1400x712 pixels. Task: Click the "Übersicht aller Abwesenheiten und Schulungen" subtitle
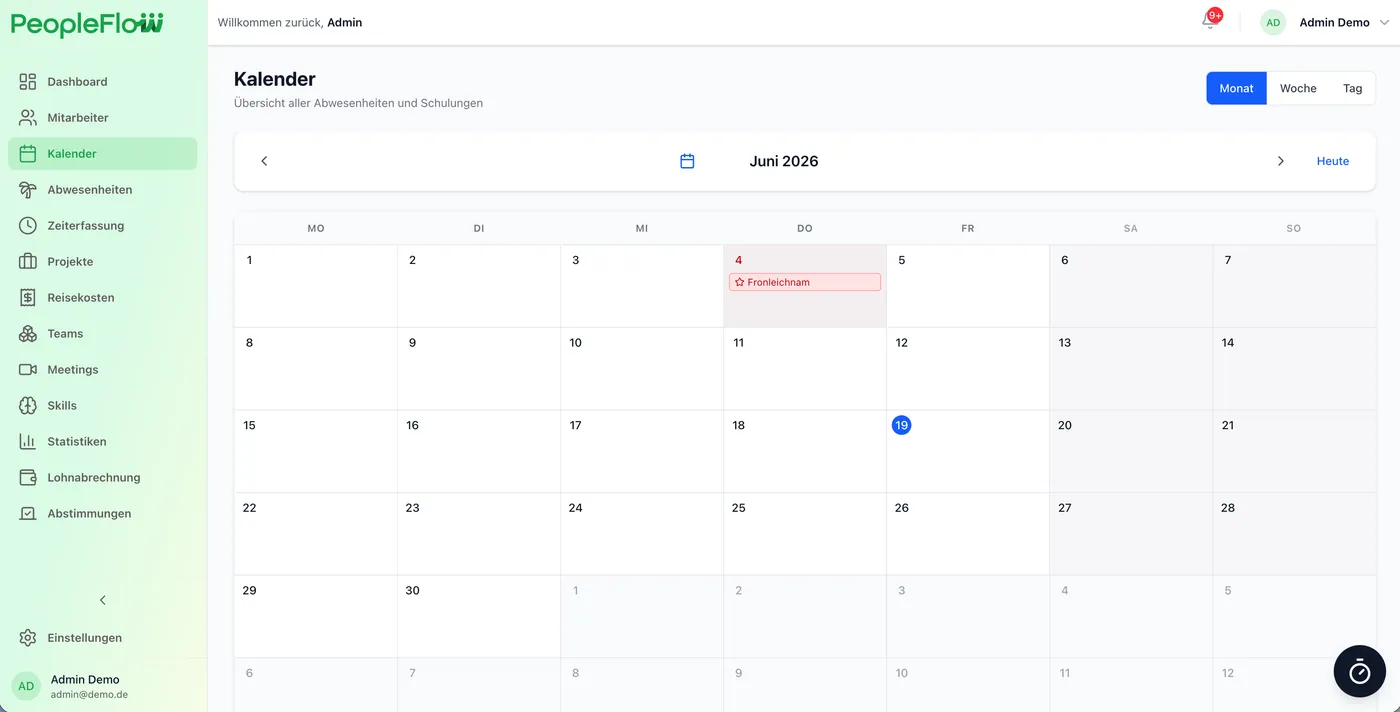click(358, 103)
